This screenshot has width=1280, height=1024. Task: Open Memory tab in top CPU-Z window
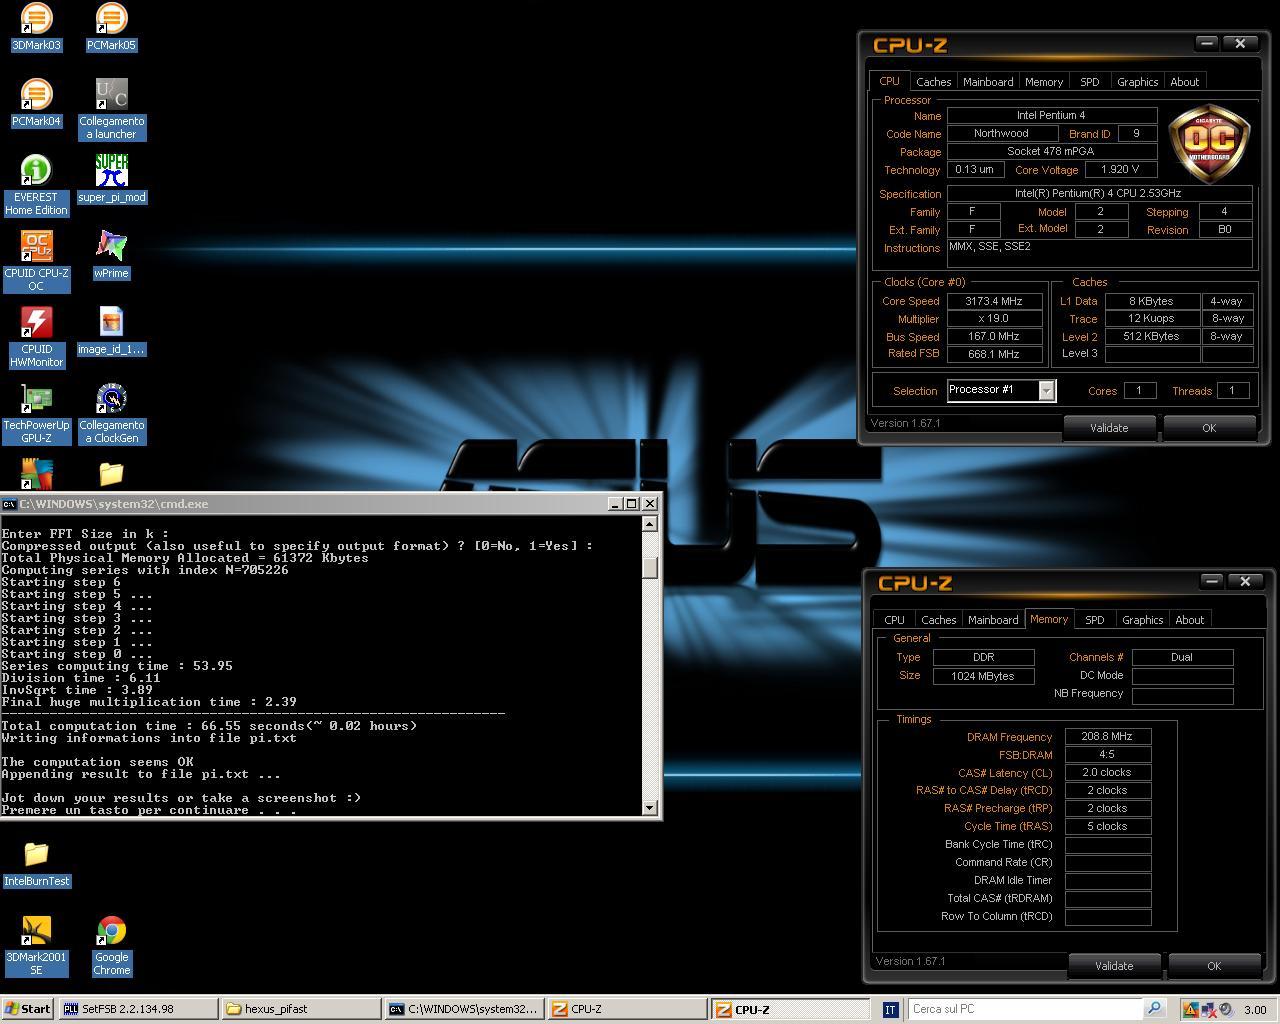(x=1044, y=82)
